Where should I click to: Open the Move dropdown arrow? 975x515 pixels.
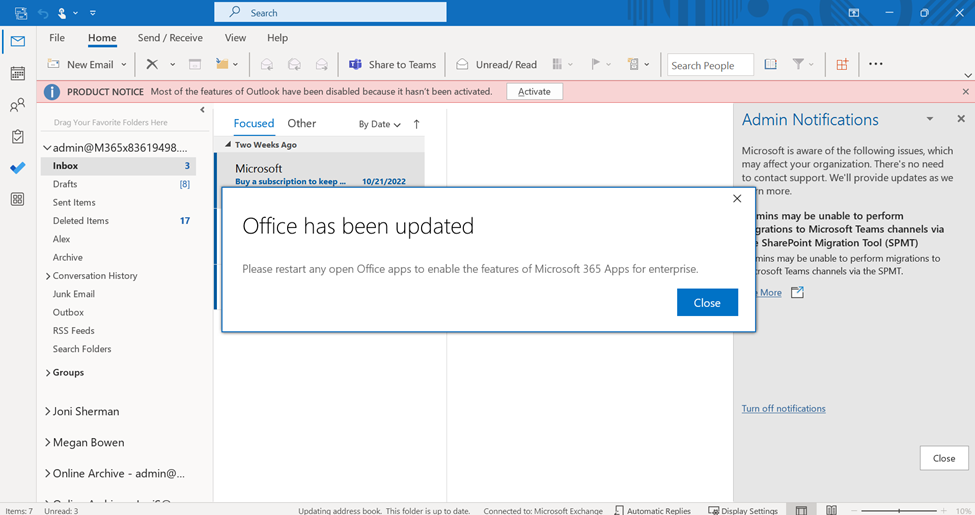[236, 64]
